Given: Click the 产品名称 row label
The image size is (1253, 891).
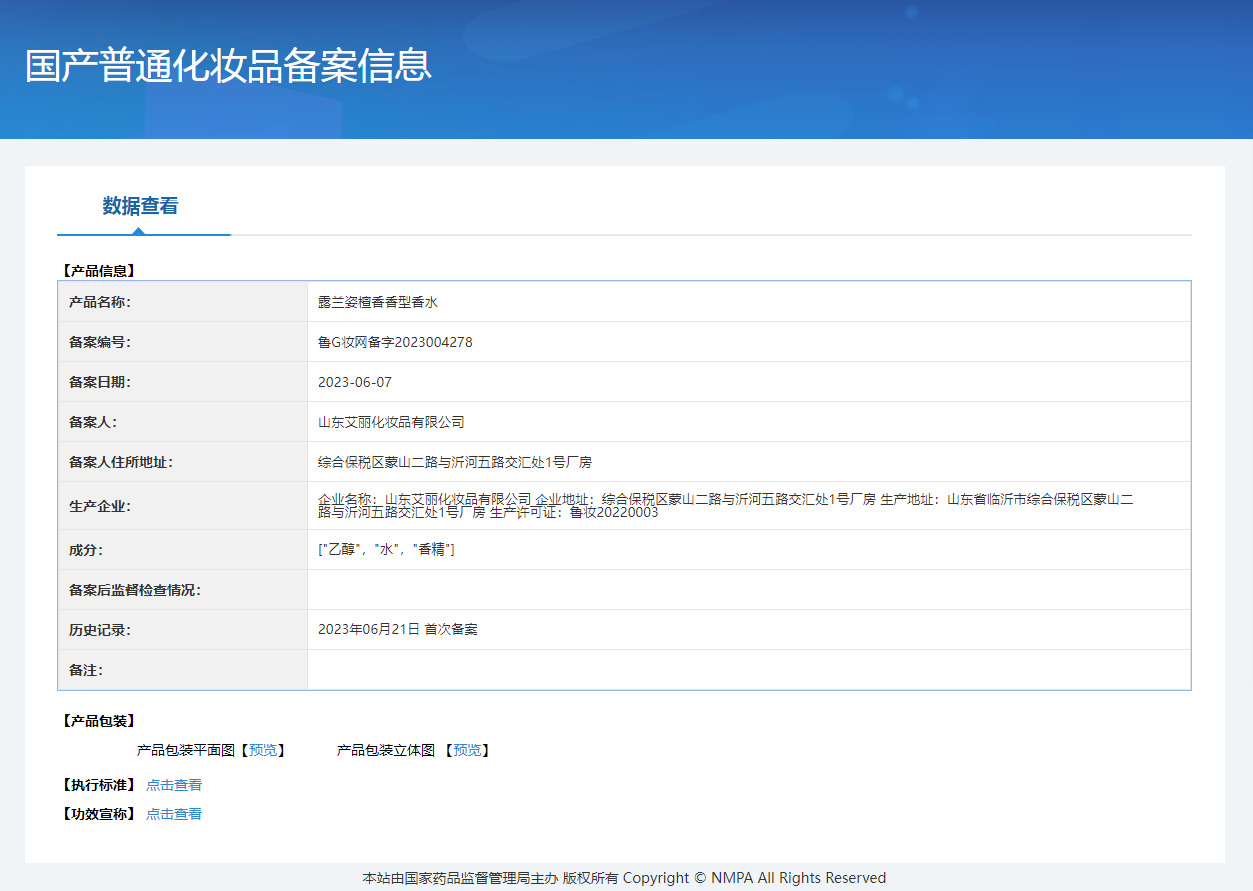Looking at the screenshot, I should [x=100, y=302].
